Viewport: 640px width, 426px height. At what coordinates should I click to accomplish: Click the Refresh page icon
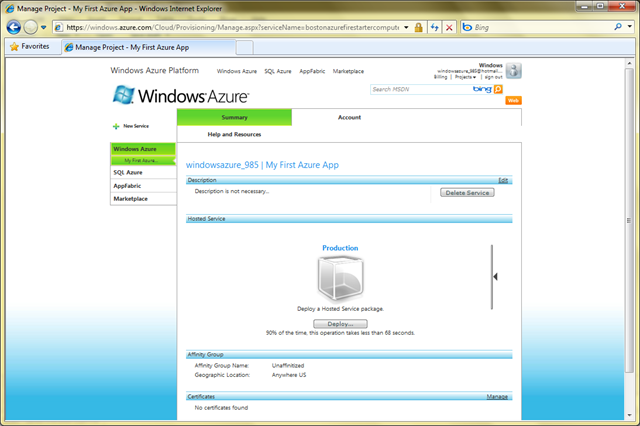[x=434, y=27]
